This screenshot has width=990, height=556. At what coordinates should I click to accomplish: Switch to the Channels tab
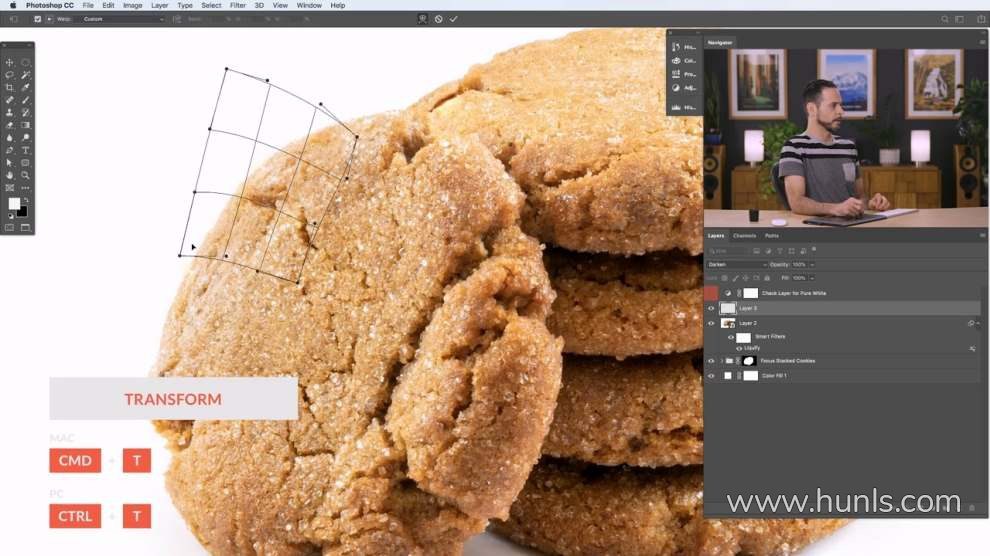[744, 235]
